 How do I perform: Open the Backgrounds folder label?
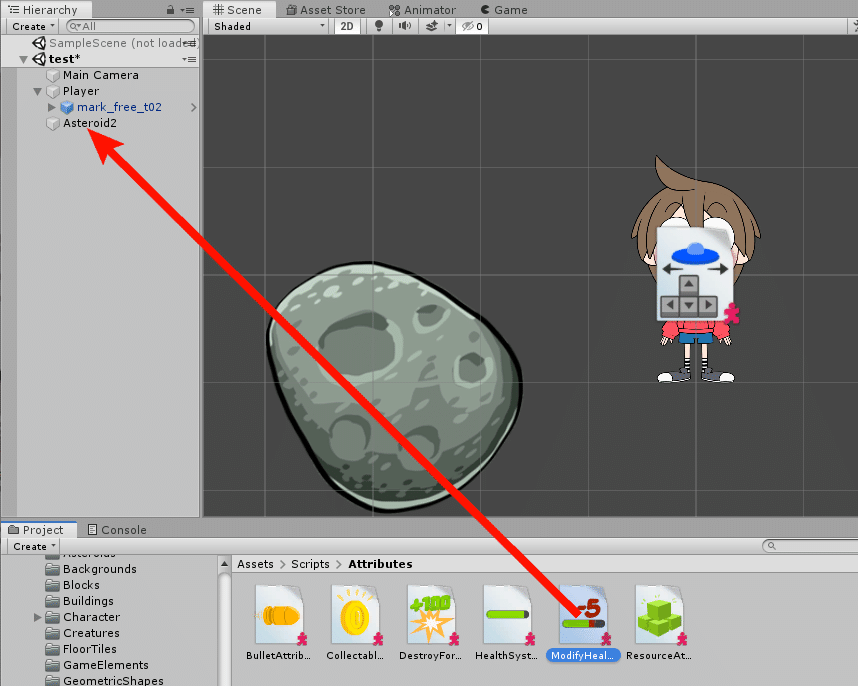(x=100, y=569)
